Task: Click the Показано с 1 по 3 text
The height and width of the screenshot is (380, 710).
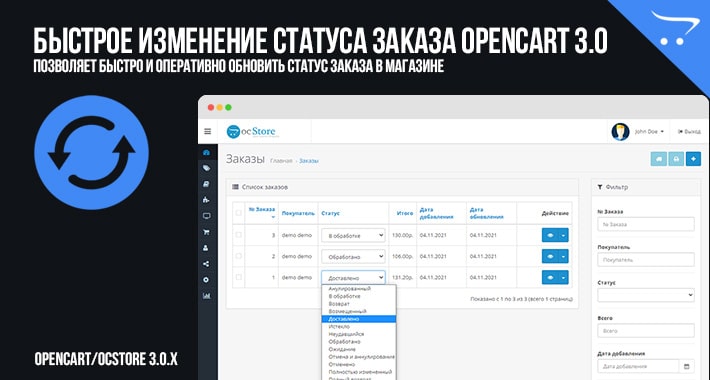Action: coord(522,299)
